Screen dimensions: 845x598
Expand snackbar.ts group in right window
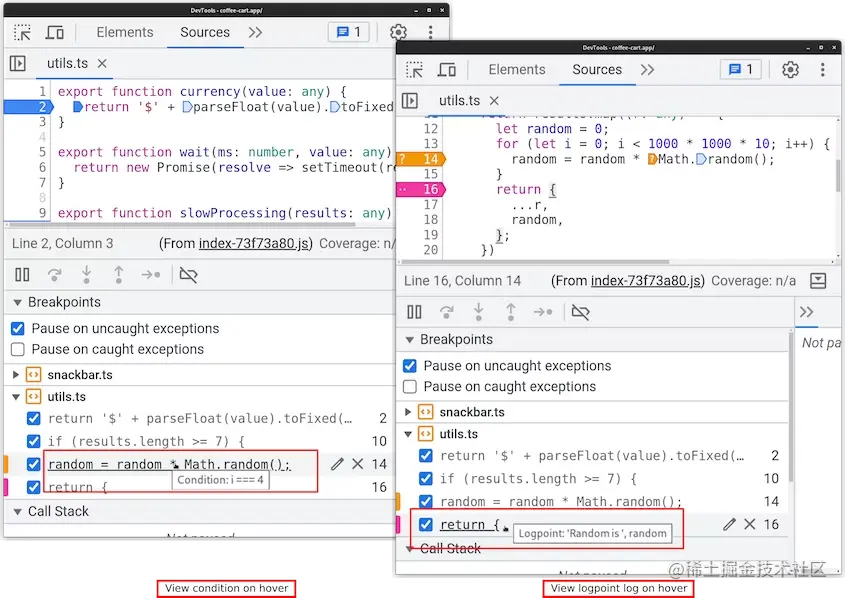[408, 412]
